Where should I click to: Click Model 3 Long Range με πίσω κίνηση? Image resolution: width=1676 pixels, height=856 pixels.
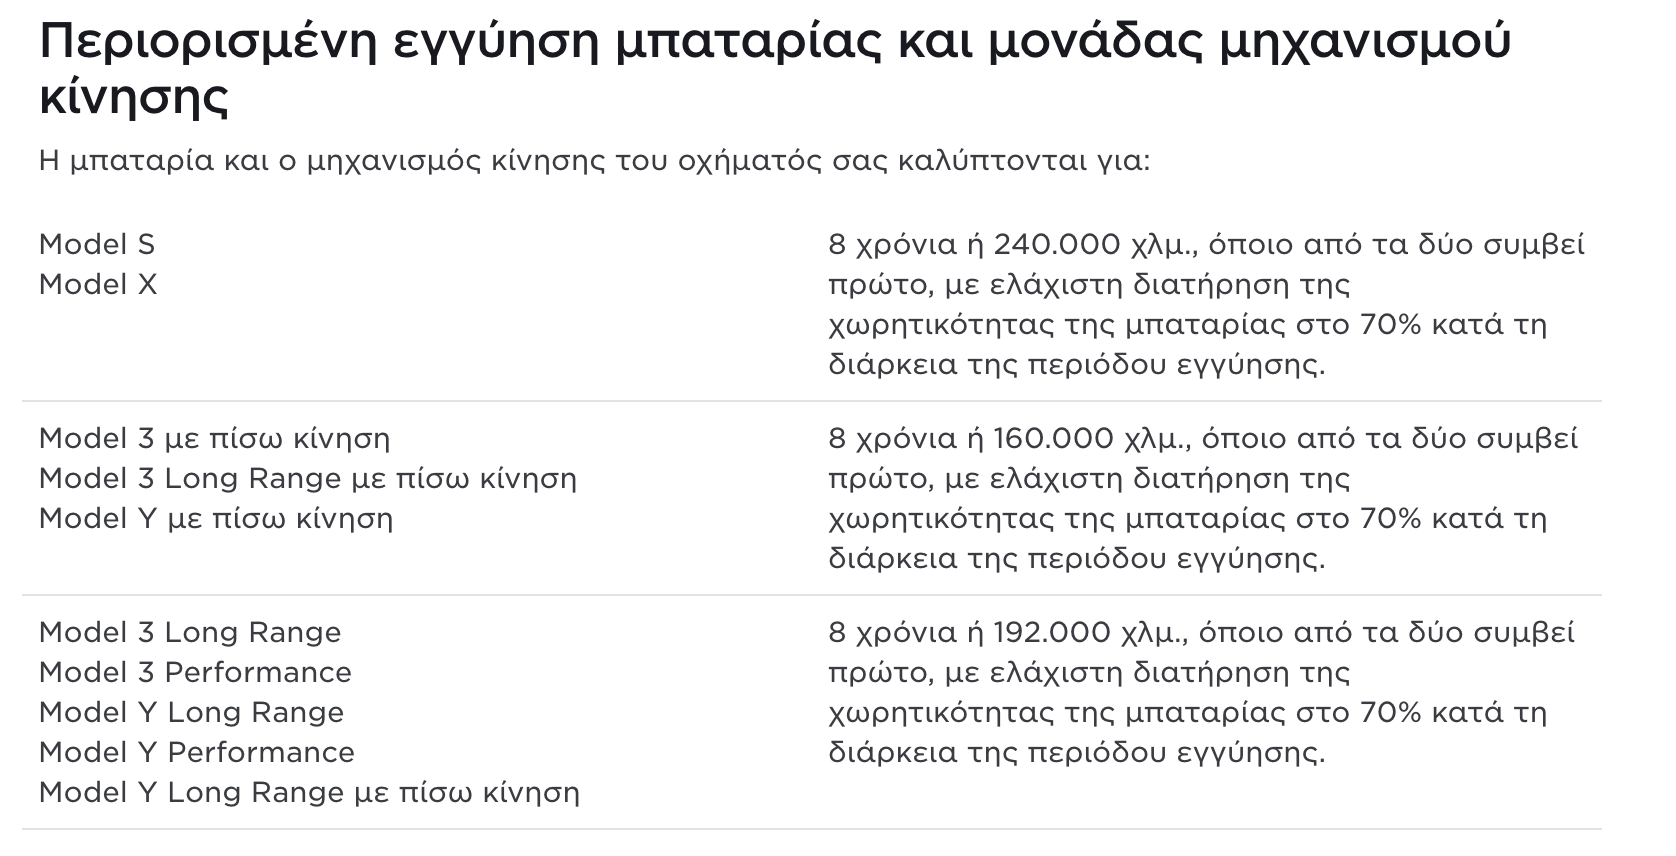(x=308, y=478)
